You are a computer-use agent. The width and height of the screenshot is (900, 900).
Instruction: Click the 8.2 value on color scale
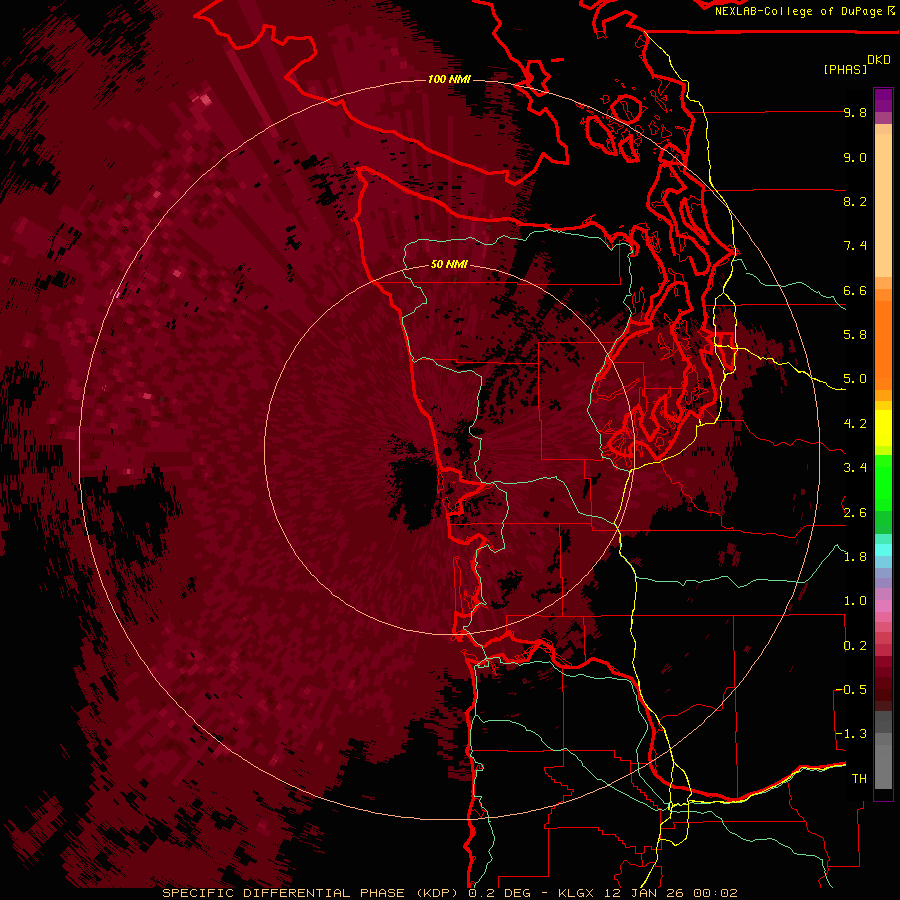point(855,201)
